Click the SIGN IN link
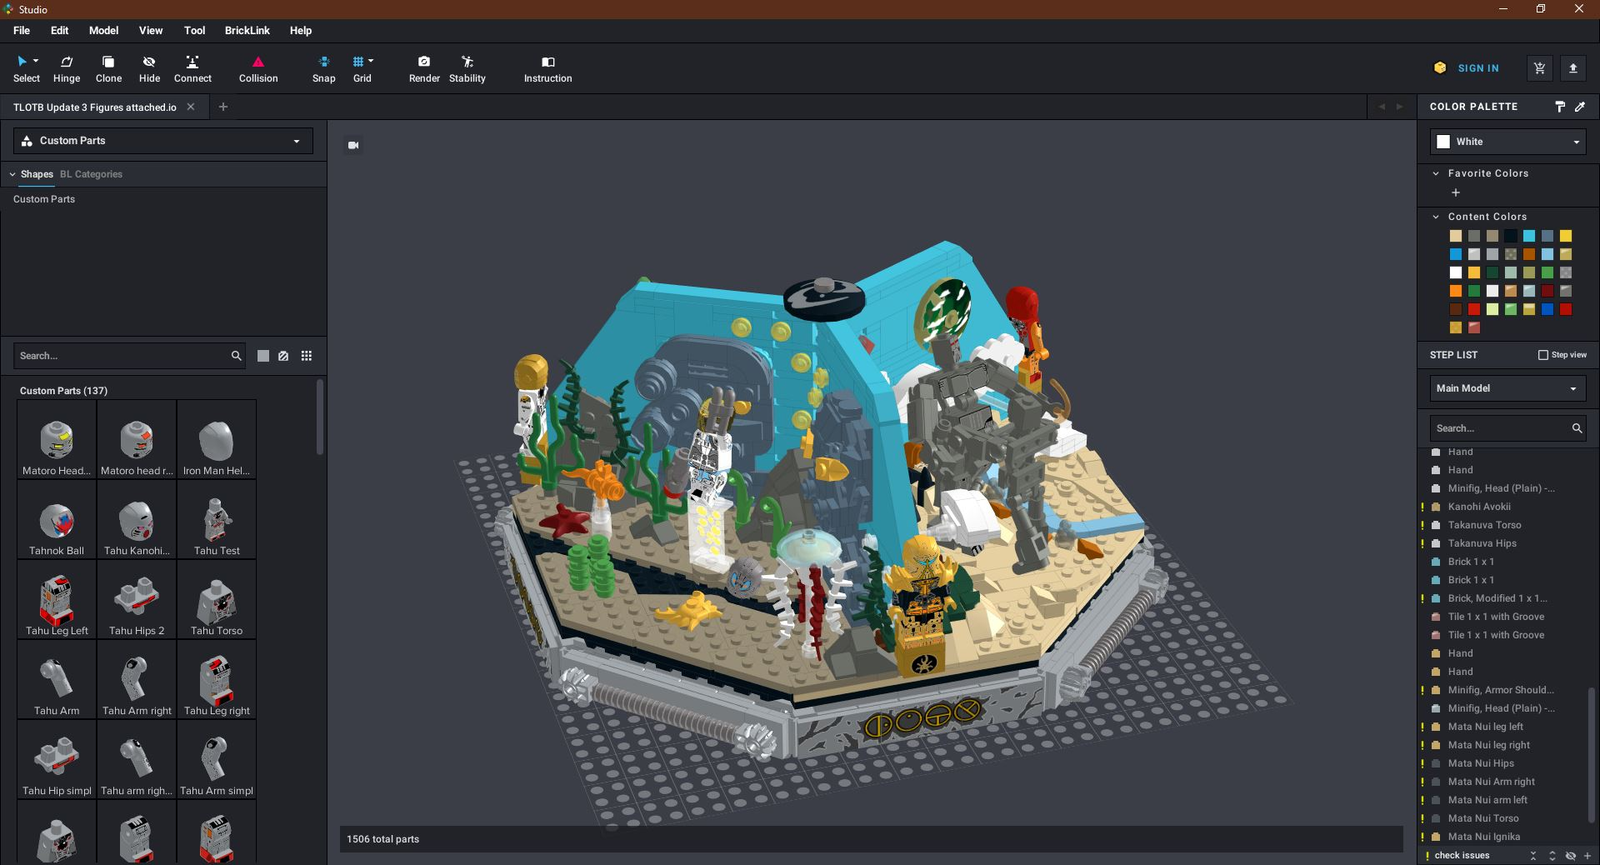Viewport: 1600px width, 865px height. click(x=1478, y=68)
